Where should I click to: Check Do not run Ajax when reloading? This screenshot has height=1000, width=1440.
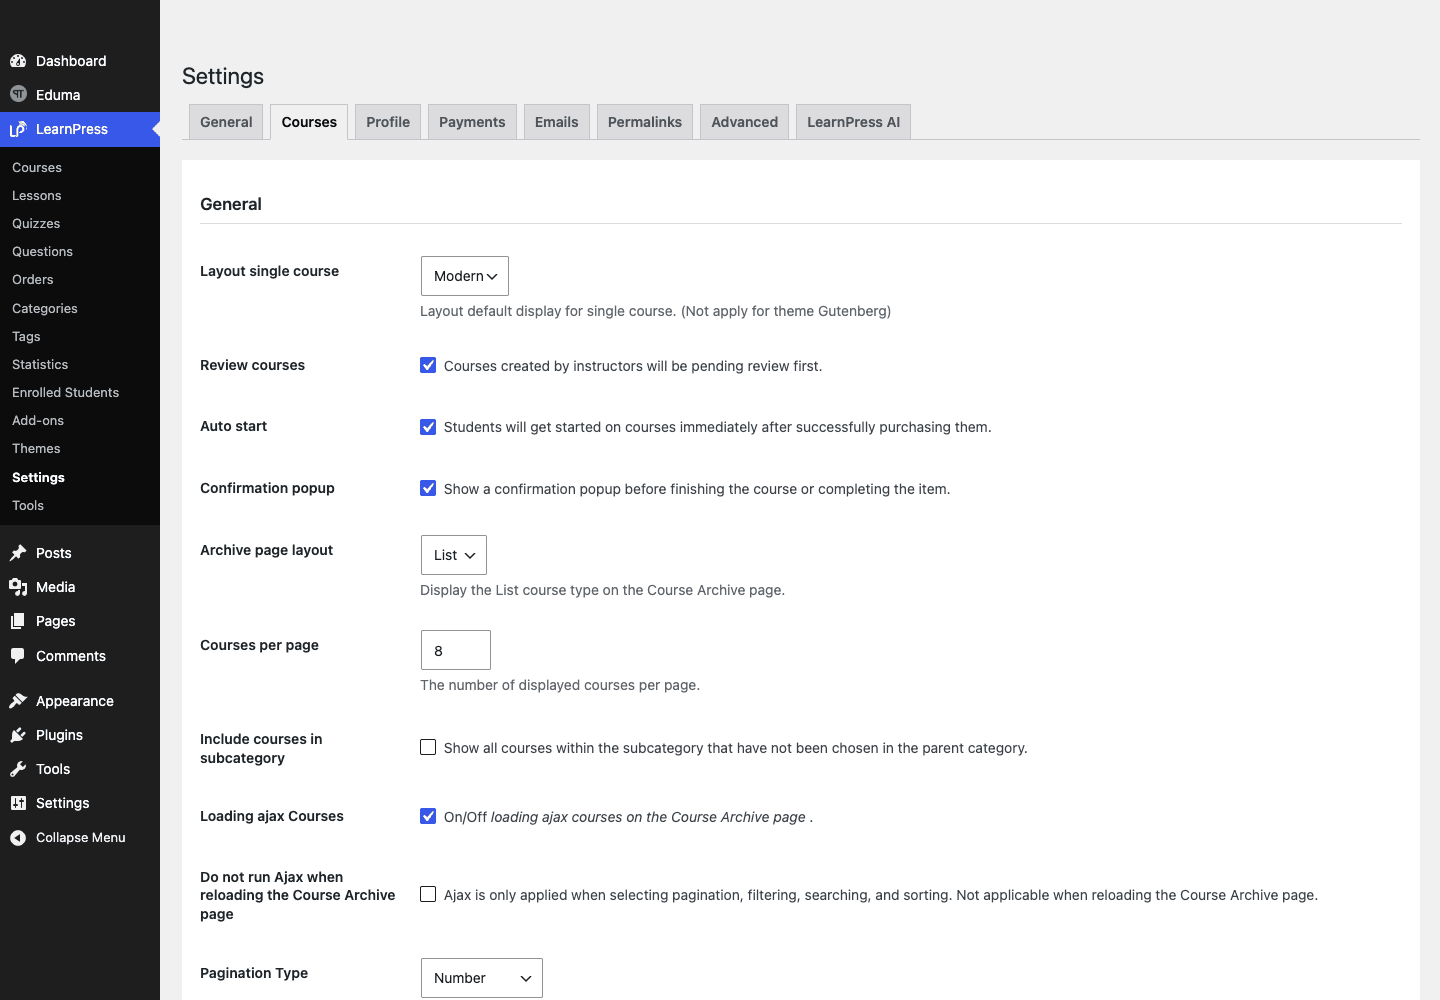click(x=428, y=894)
